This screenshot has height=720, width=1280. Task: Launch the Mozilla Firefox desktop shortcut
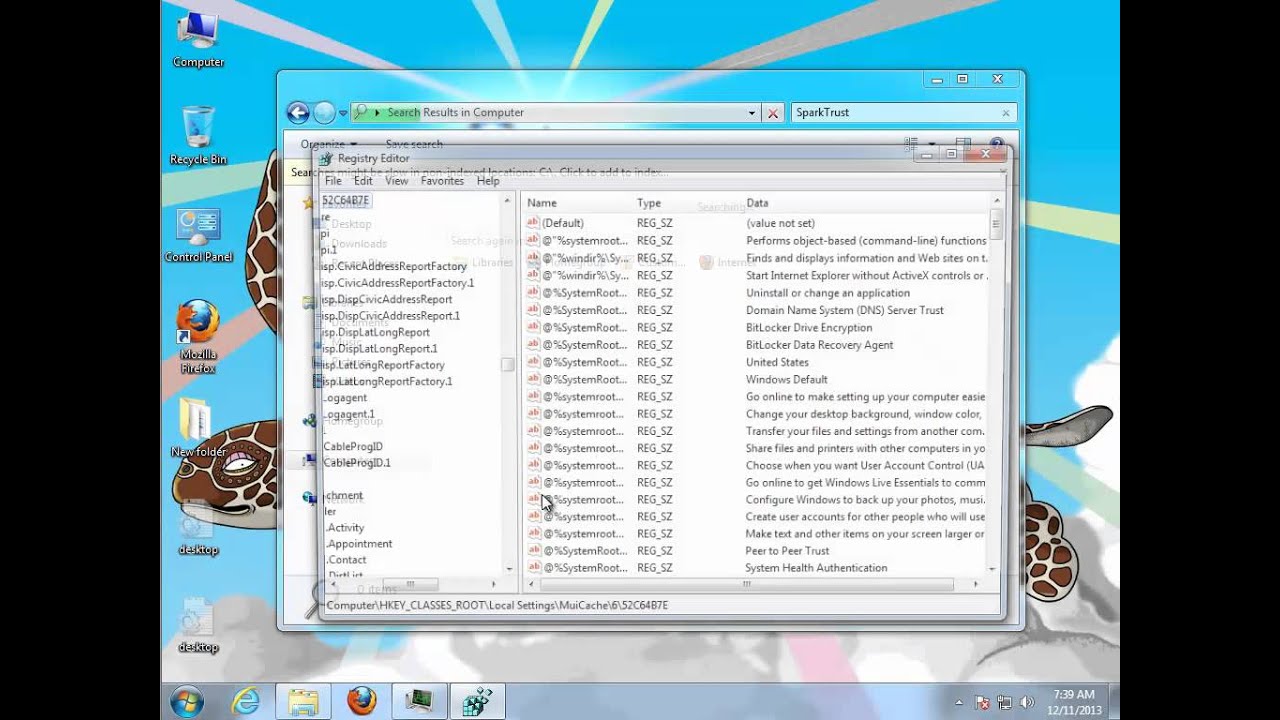click(198, 337)
